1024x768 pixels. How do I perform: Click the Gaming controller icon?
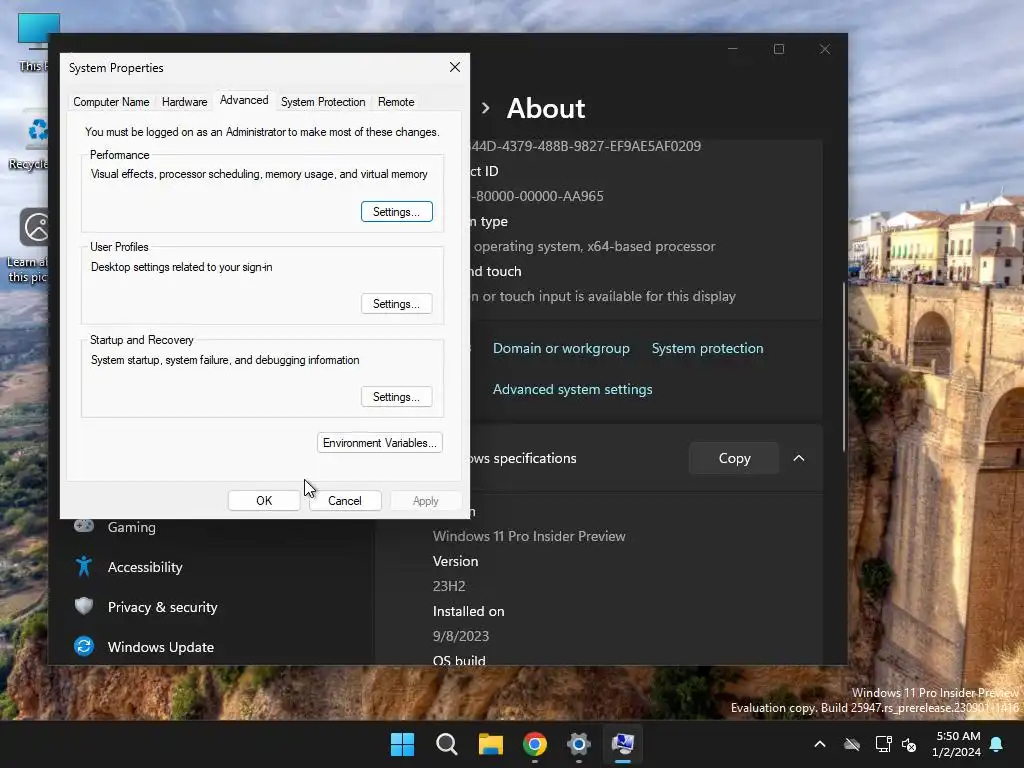[x=84, y=526]
